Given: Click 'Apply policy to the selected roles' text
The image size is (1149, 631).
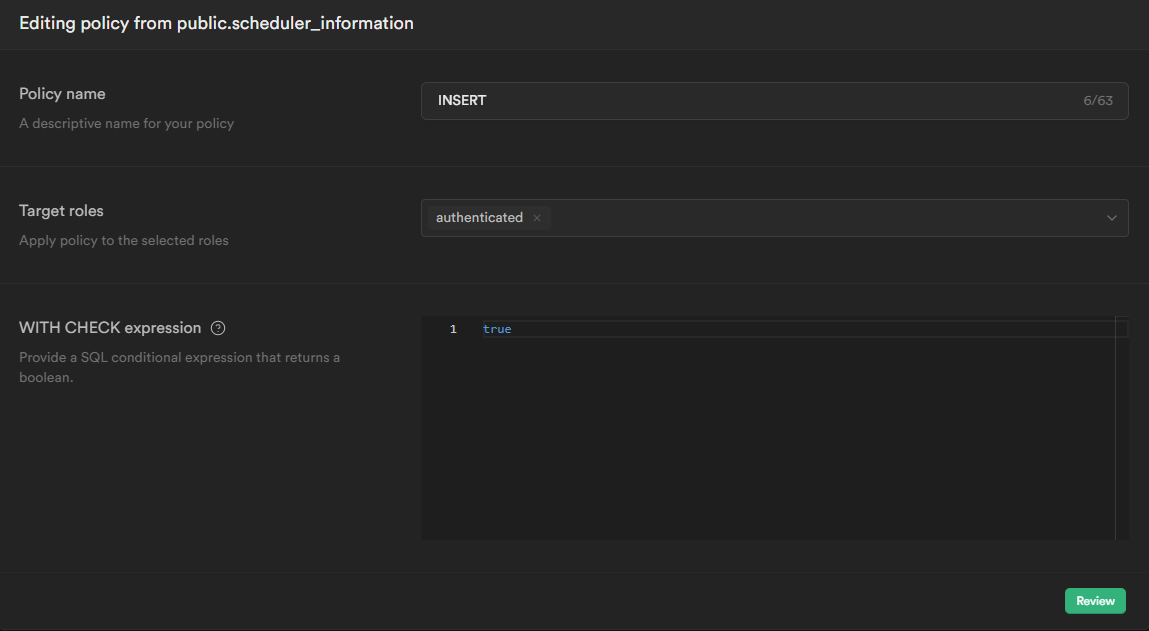Looking at the screenshot, I should (124, 240).
